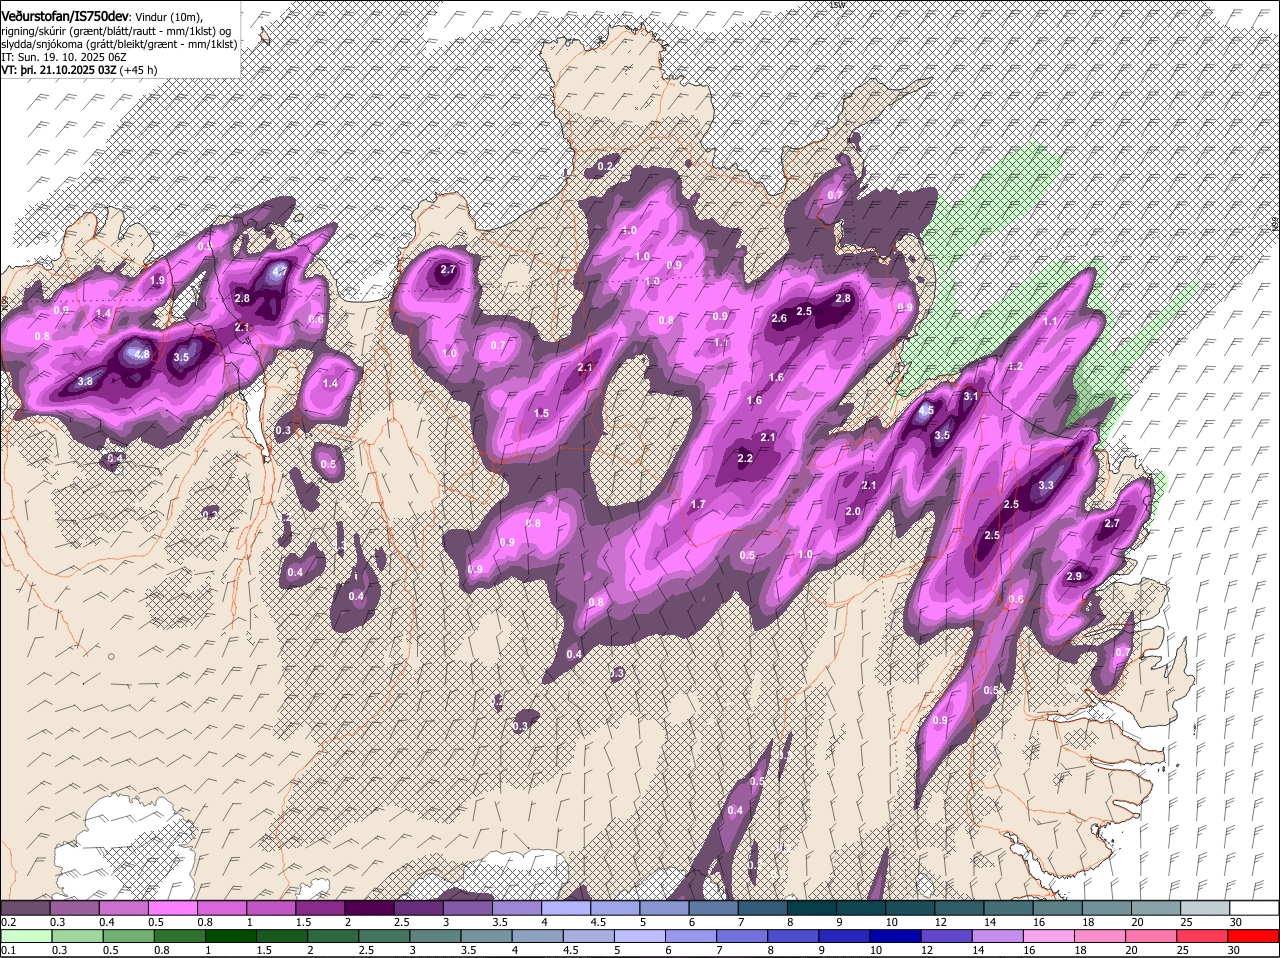The width and height of the screenshot is (1280, 958).
Task: Click the 1.7 value label
Action: coord(698,504)
